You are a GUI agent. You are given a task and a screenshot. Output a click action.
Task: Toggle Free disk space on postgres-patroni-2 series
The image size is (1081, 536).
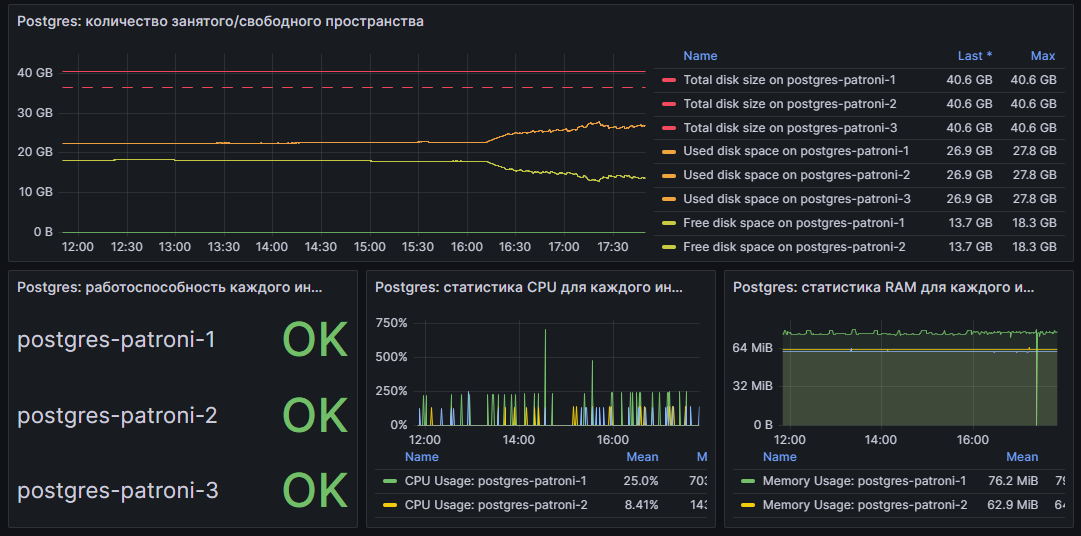tap(794, 248)
